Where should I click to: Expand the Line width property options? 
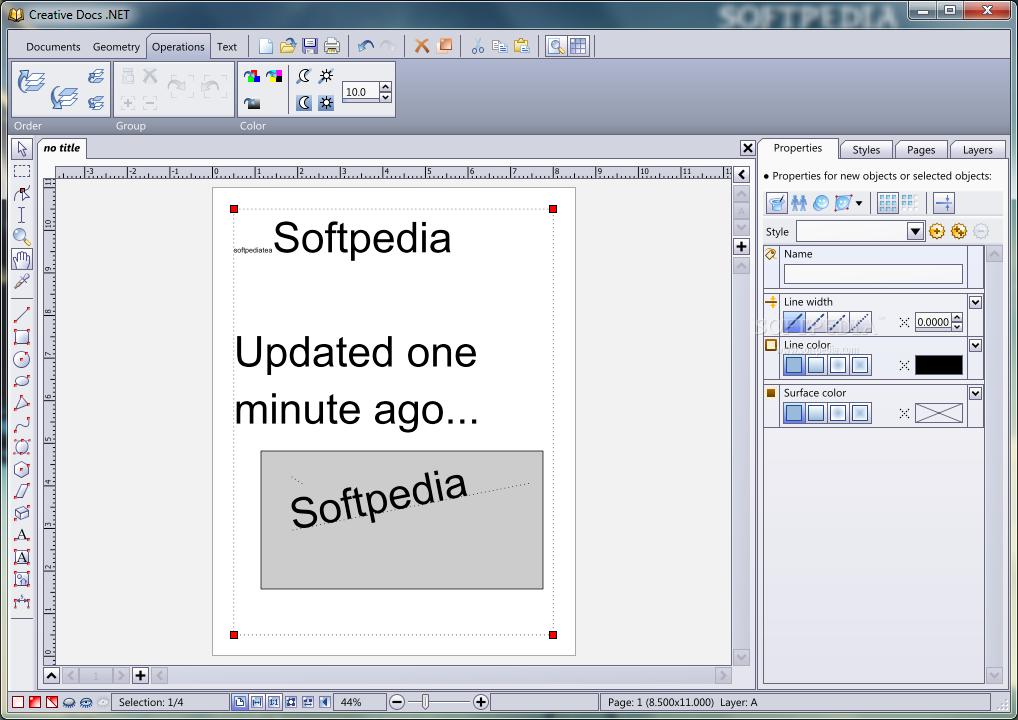pyautogui.click(x=975, y=302)
